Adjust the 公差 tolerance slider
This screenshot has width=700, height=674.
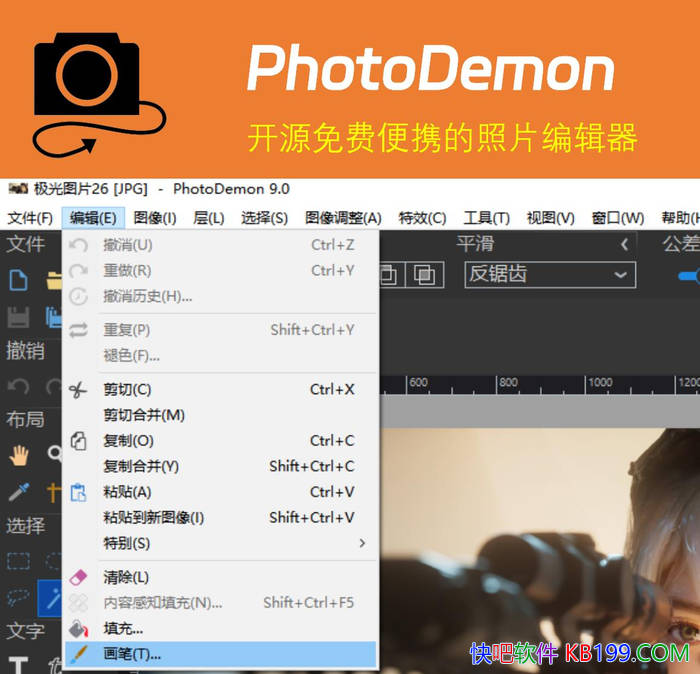tap(689, 276)
